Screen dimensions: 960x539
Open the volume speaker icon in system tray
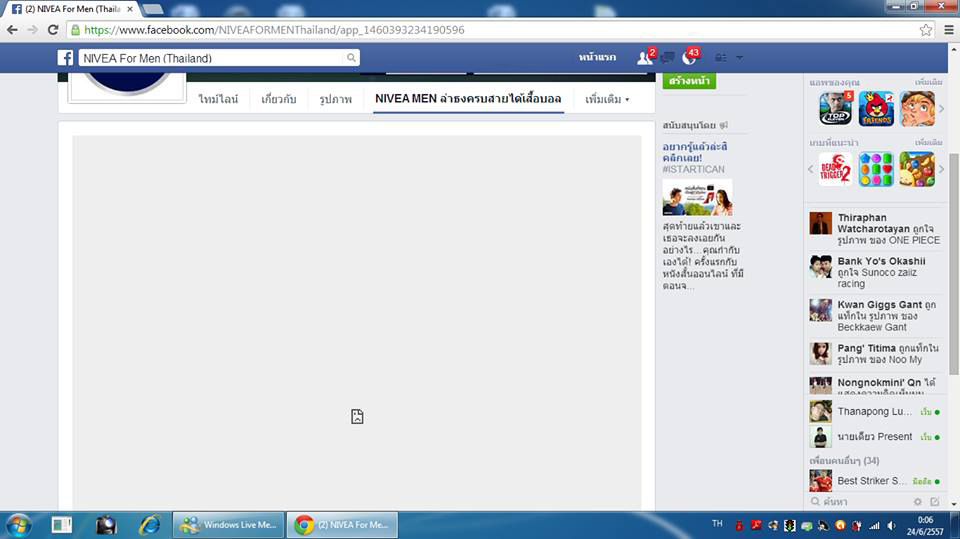[x=891, y=526]
